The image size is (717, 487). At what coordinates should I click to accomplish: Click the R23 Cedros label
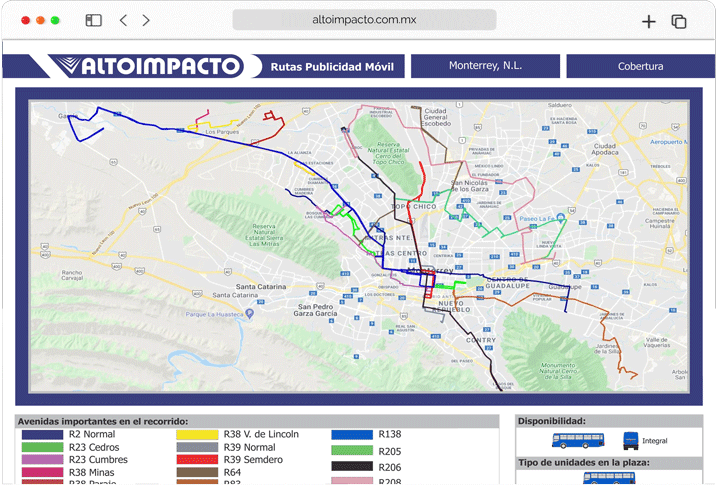94,447
